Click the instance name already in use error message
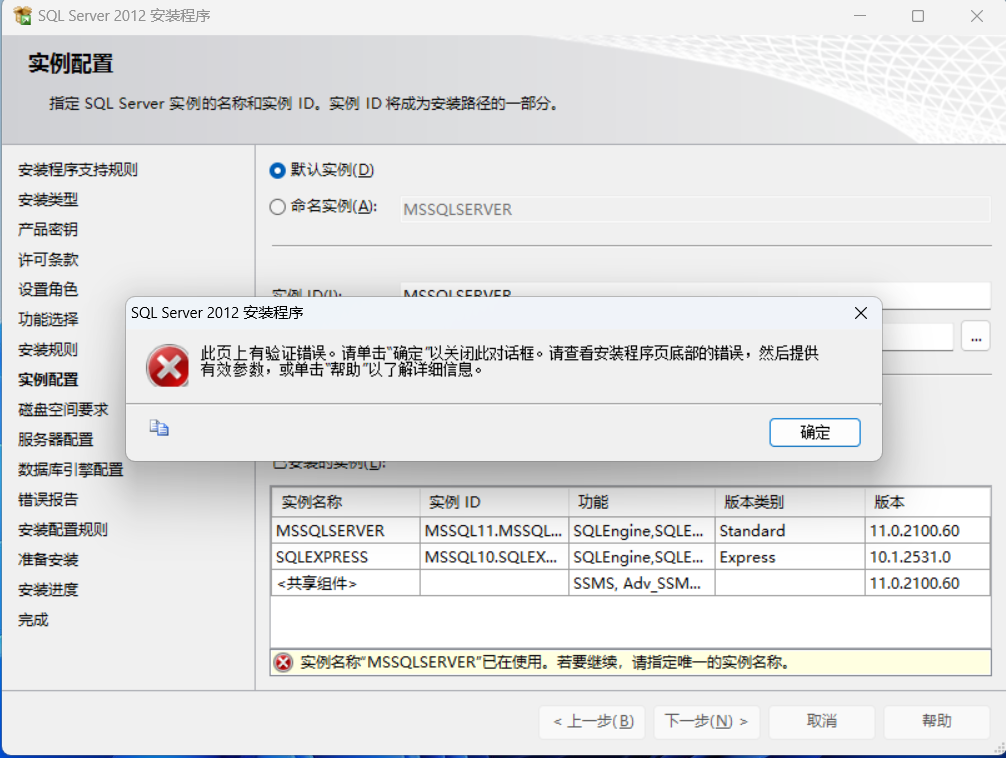The height and width of the screenshot is (758, 1006). (x=545, y=662)
